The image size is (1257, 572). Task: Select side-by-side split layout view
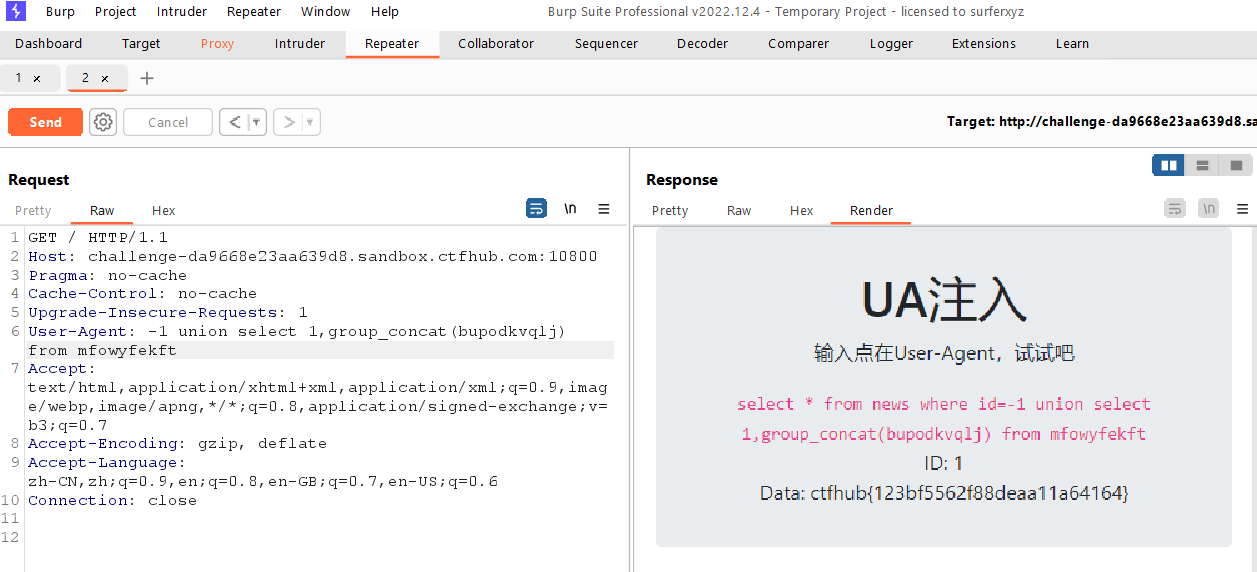pos(1168,165)
